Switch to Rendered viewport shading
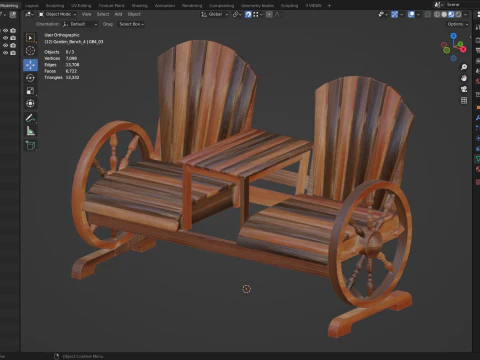 pyautogui.click(x=458, y=14)
